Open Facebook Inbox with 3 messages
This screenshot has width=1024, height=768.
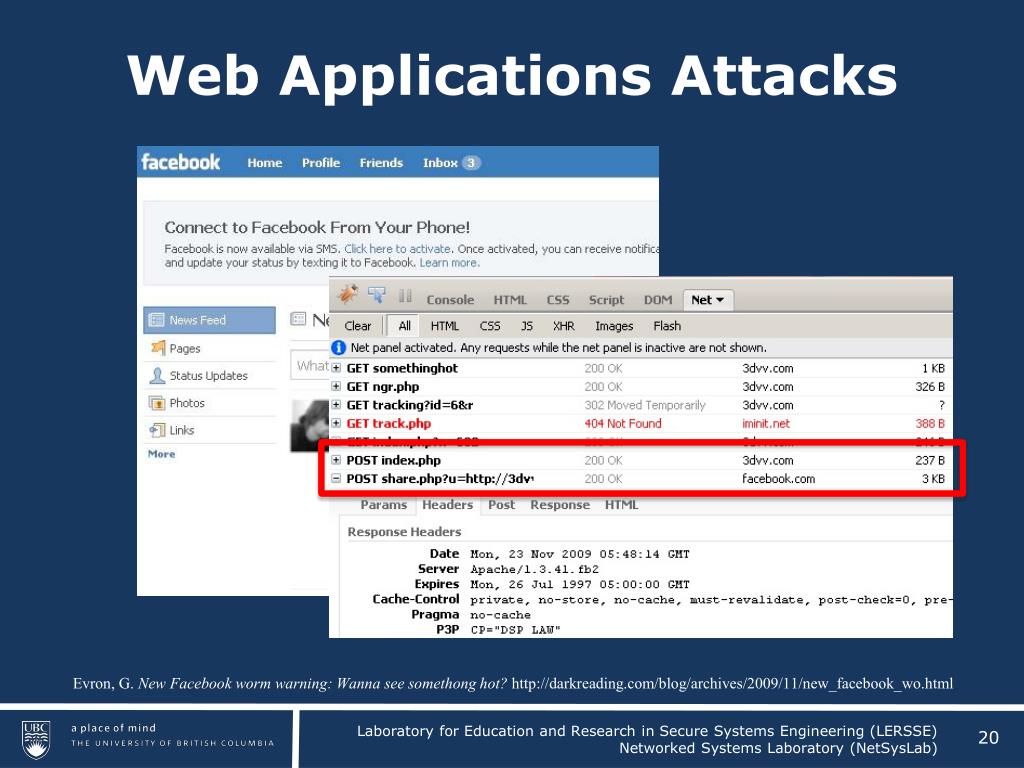(x=451, y=163)
